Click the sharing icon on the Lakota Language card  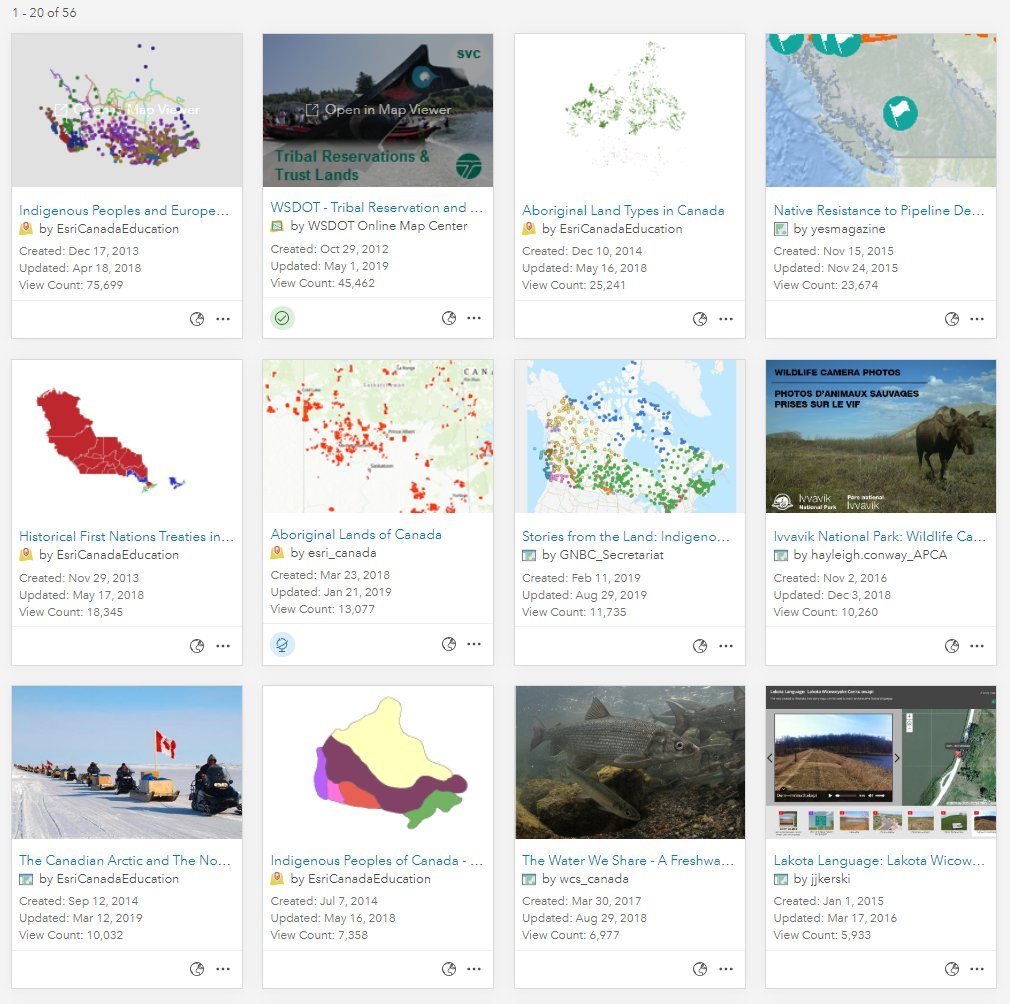[x=951, y=969]
